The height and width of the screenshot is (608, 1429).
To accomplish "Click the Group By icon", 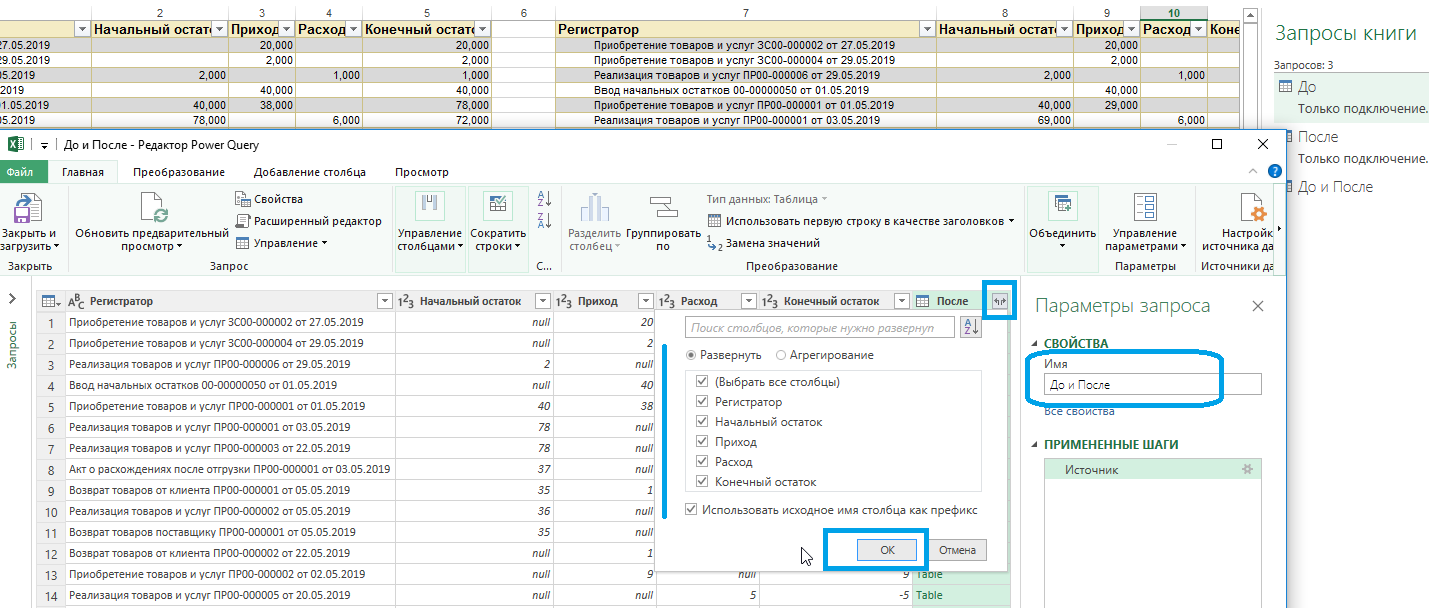I will 663,208.
